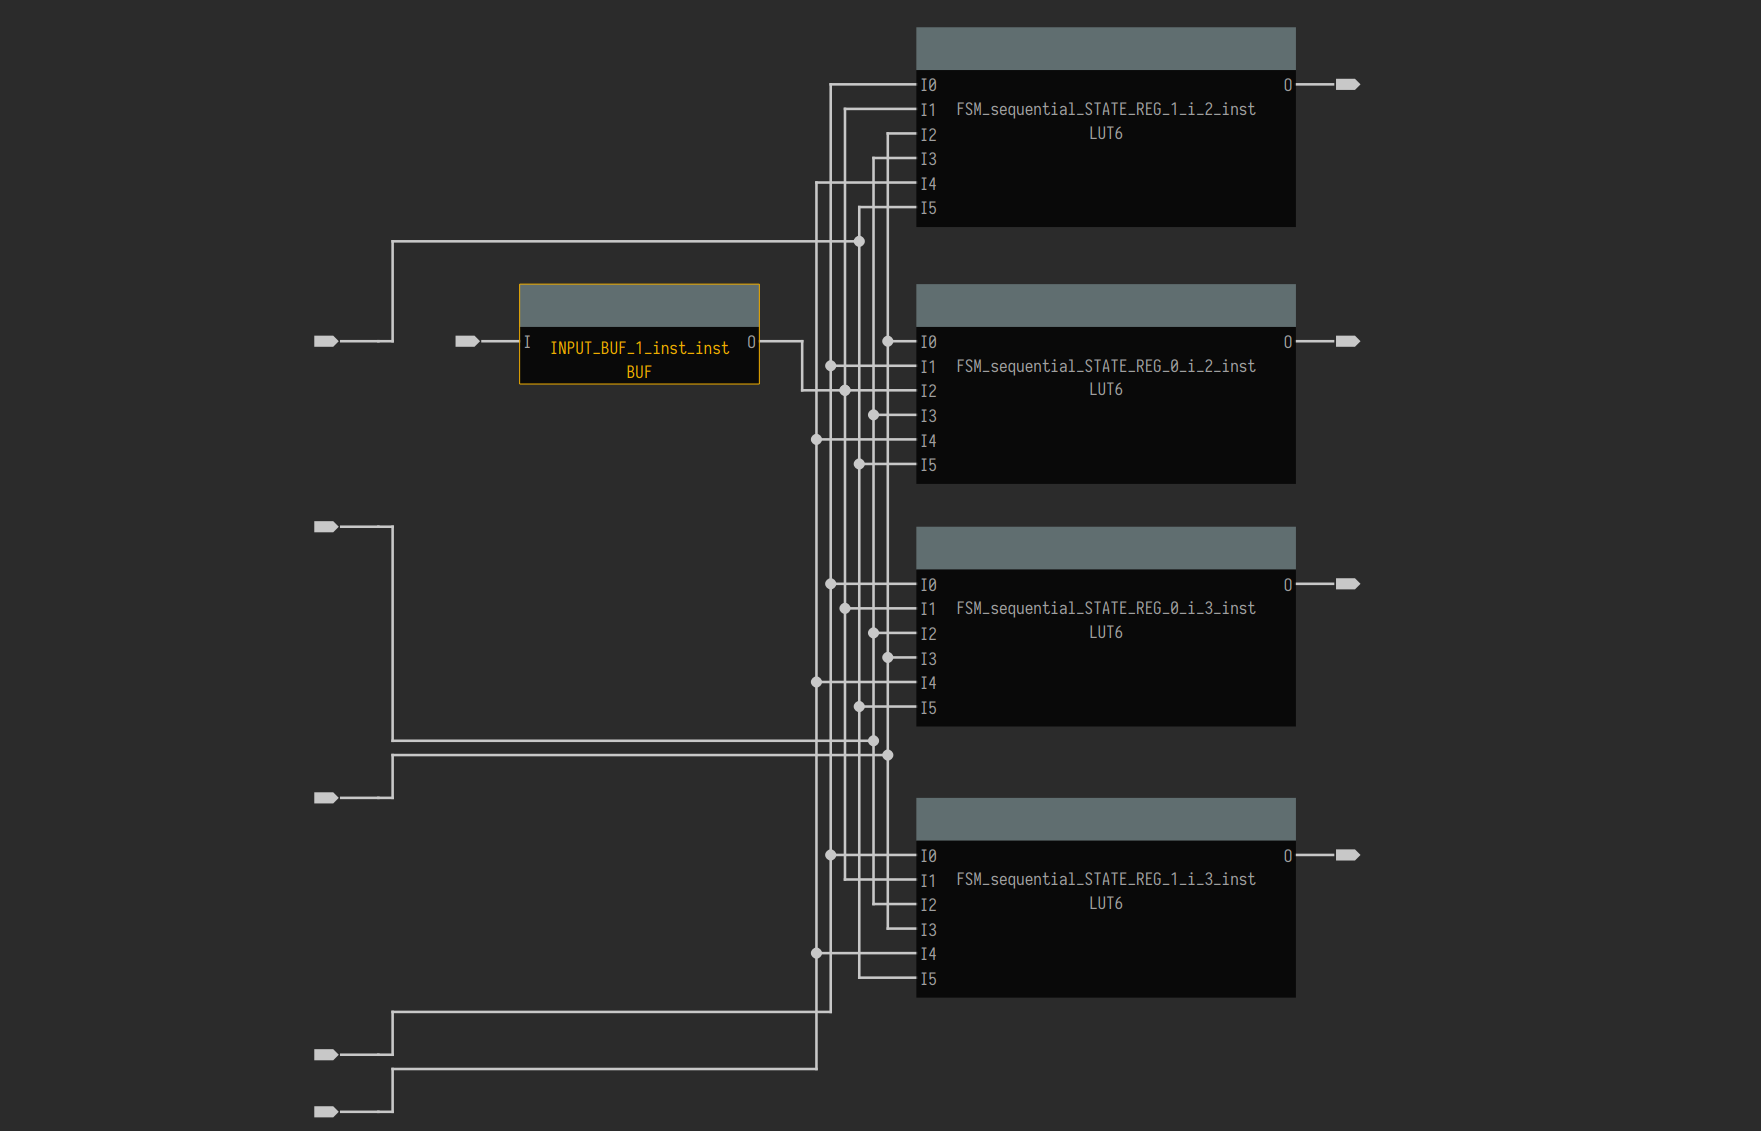
Task: Click the I pin of INPUT_BUF_1_inst_inst
Action: coord(527,342)
